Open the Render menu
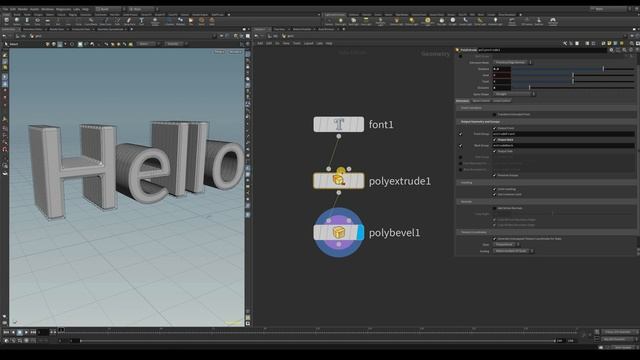This screenshot has height=360, width=640. point(22,9)
